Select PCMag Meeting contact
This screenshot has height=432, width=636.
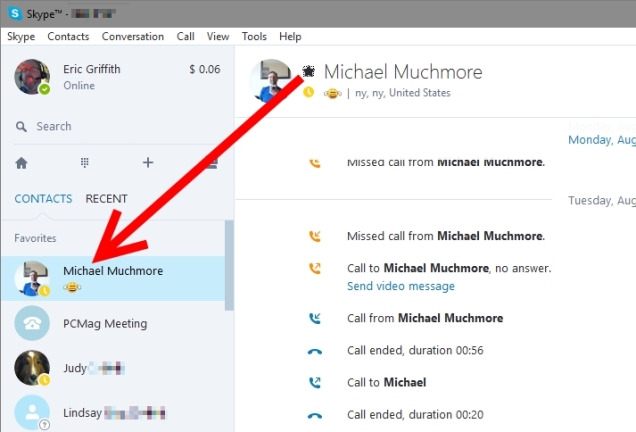tap(113, 323)
